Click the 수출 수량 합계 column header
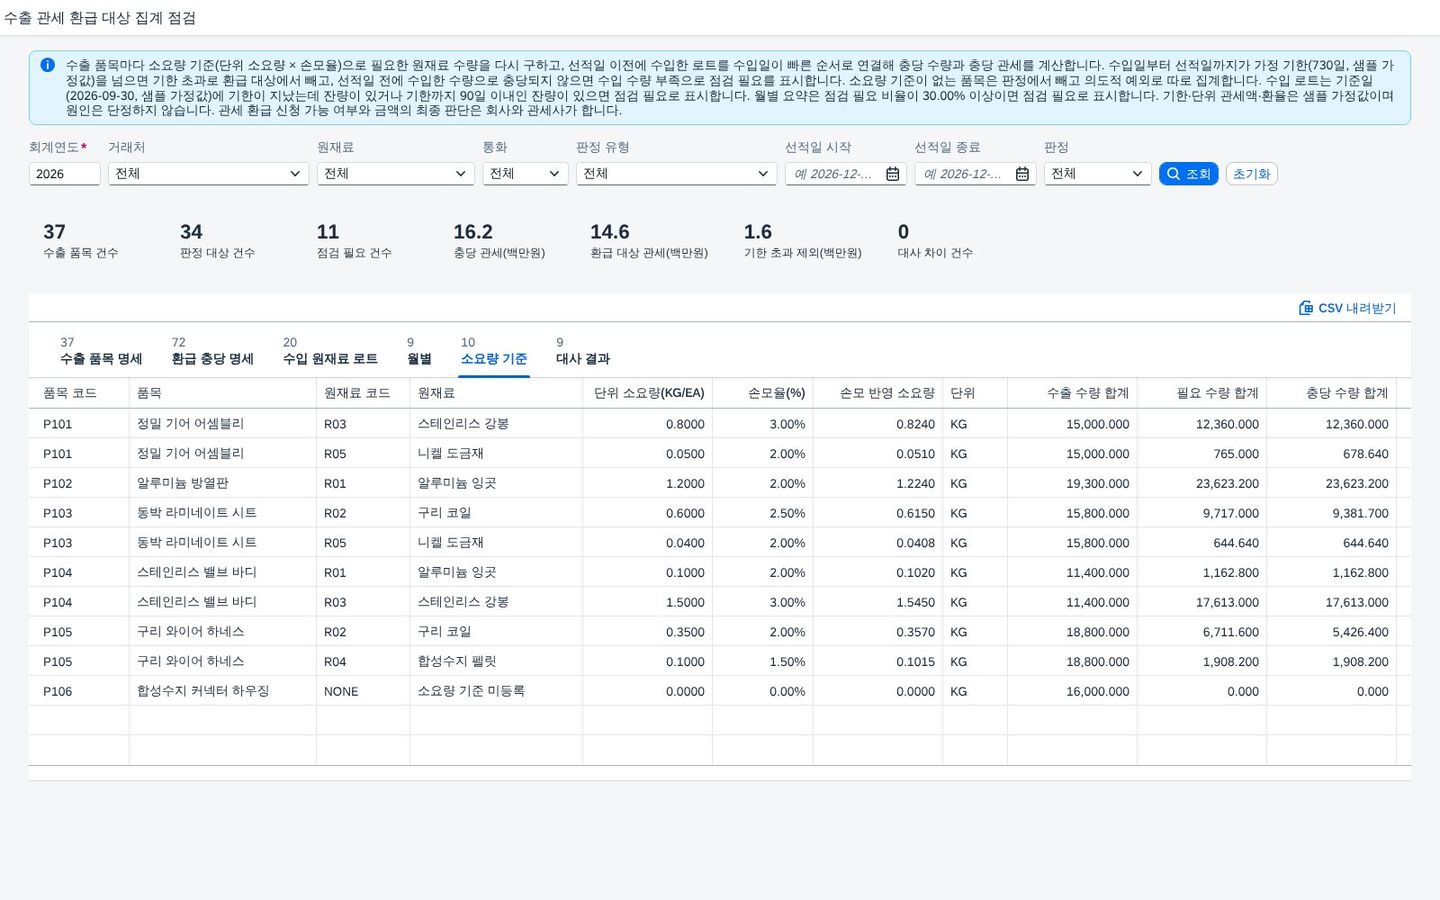1440x900 pixels. [1073, 393]
